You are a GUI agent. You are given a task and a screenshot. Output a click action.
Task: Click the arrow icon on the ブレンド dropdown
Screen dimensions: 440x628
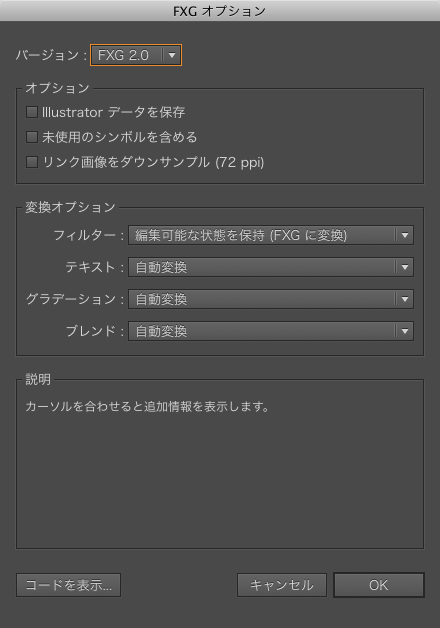[405, 331]
